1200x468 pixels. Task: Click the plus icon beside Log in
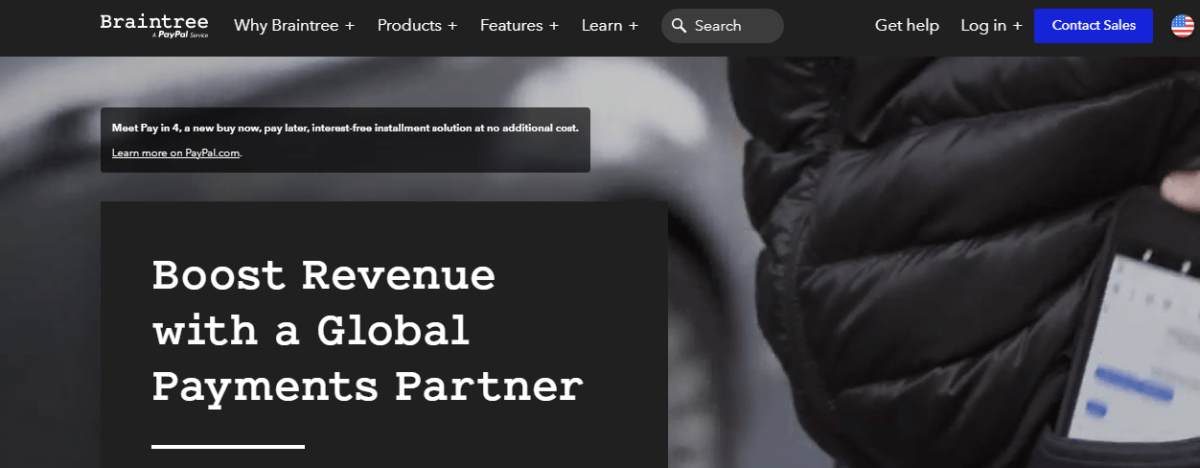click(x=1017, y=26)
